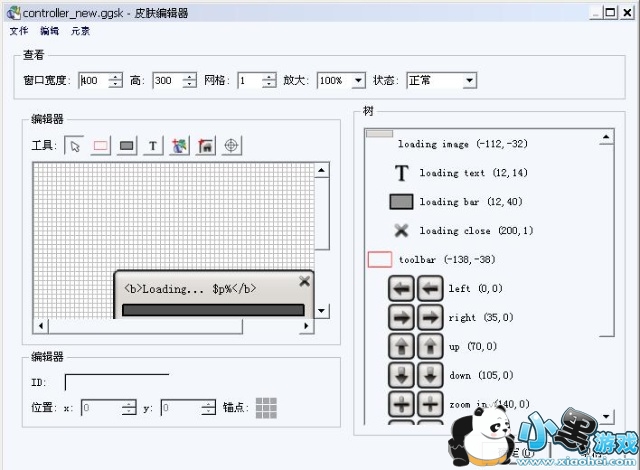Open the 编辑 menu
The image size is (640, 470).
tap(49, 31)
